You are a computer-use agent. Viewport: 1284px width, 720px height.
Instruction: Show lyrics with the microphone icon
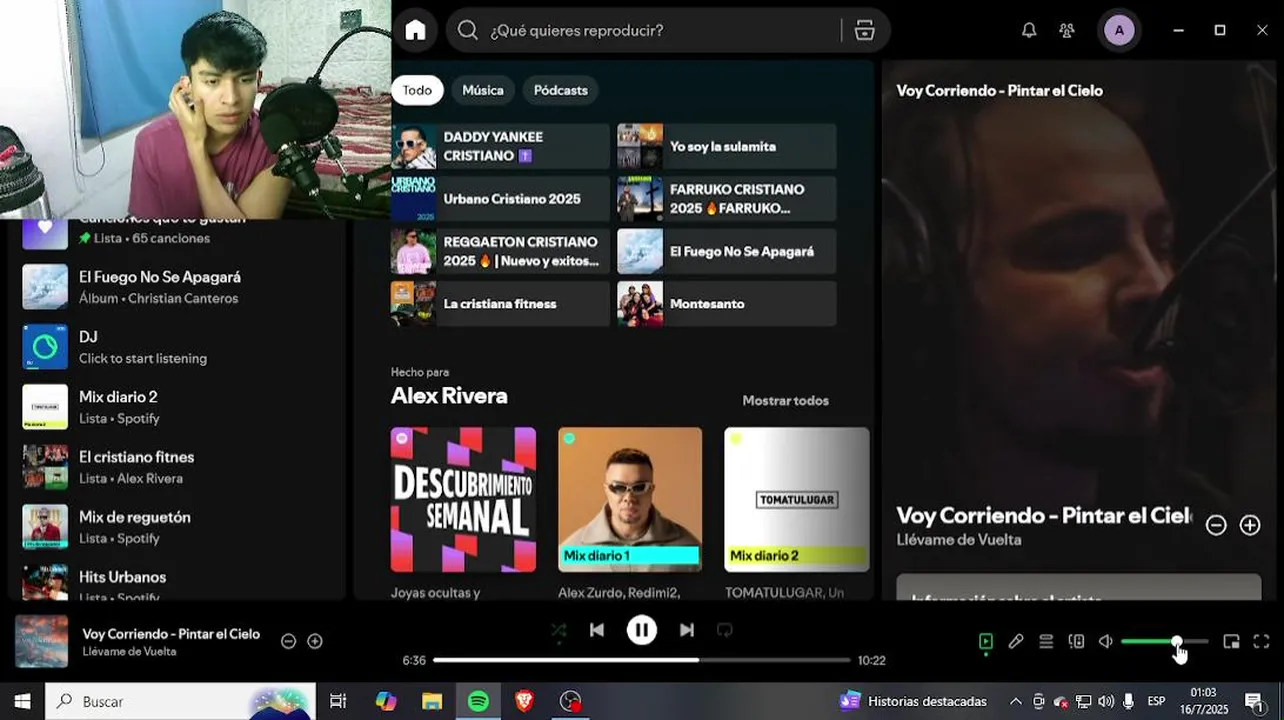pos(1016,641)
